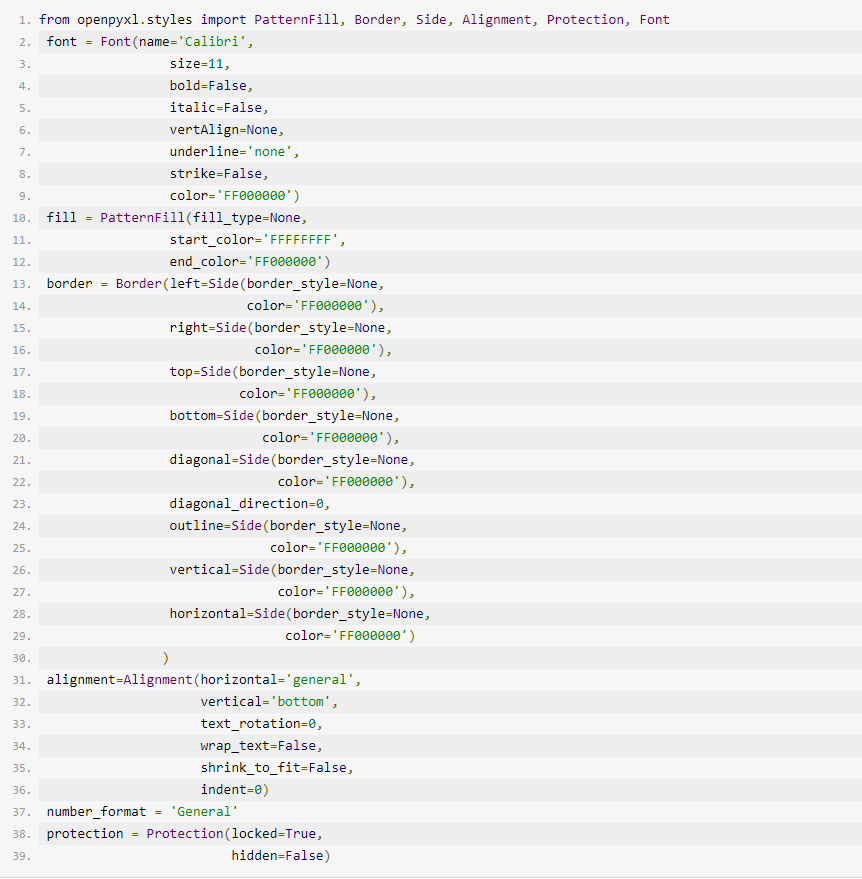Click line number 1 in the gutter
The width and height of the screenshot is (862, 879).
pos(24,20)
